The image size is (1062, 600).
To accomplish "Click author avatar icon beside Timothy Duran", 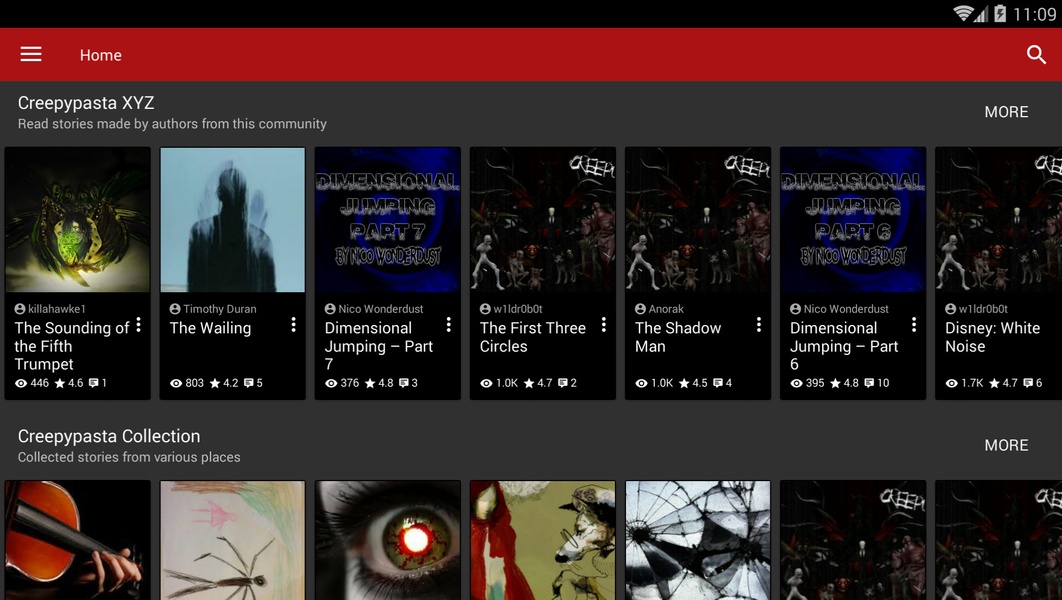I will click(175, 309).
